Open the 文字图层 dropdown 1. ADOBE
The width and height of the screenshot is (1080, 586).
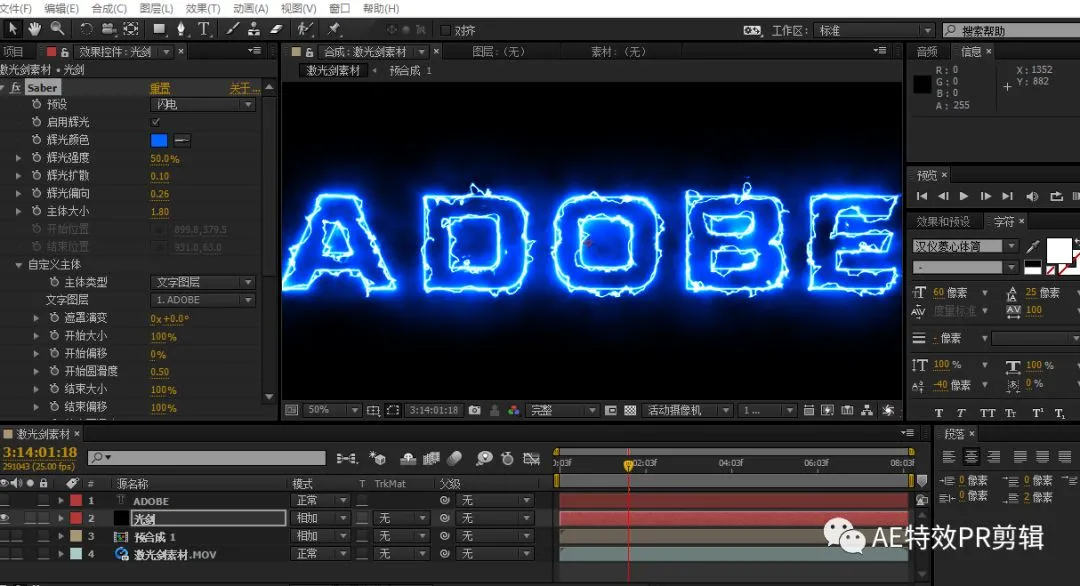click(203, 300)
